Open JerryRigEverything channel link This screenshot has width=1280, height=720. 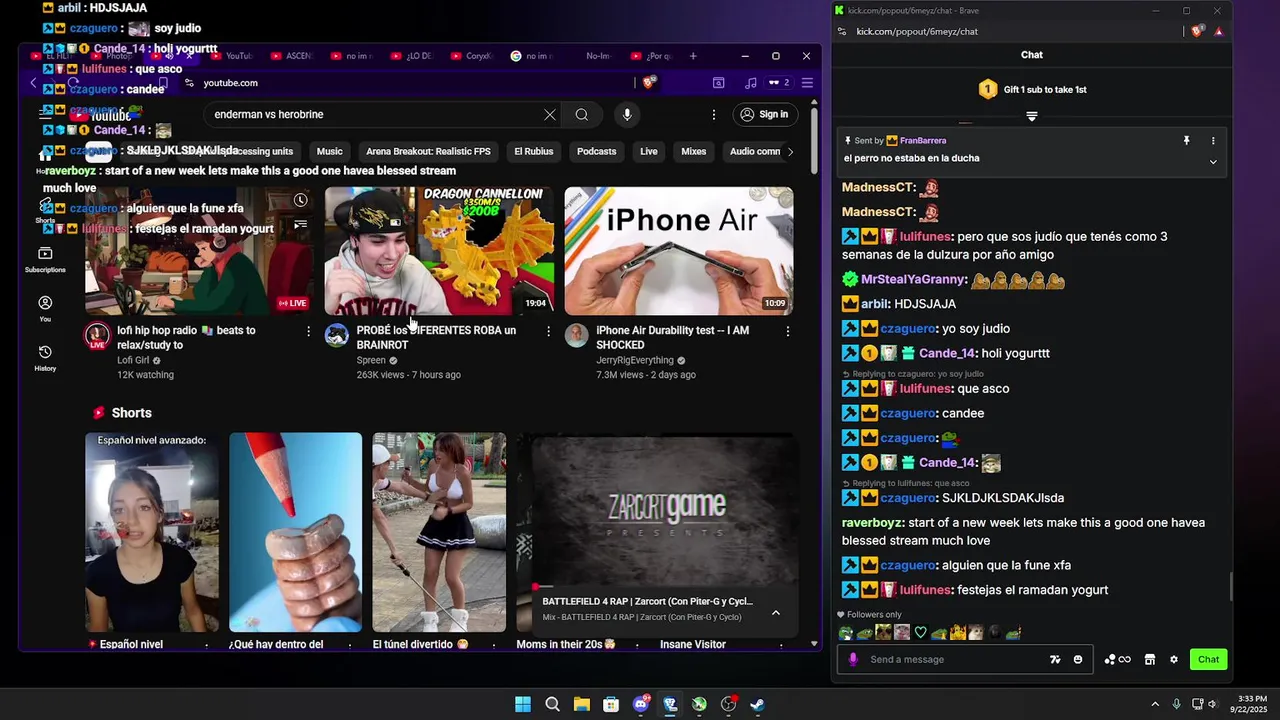[x=635, y=360]
